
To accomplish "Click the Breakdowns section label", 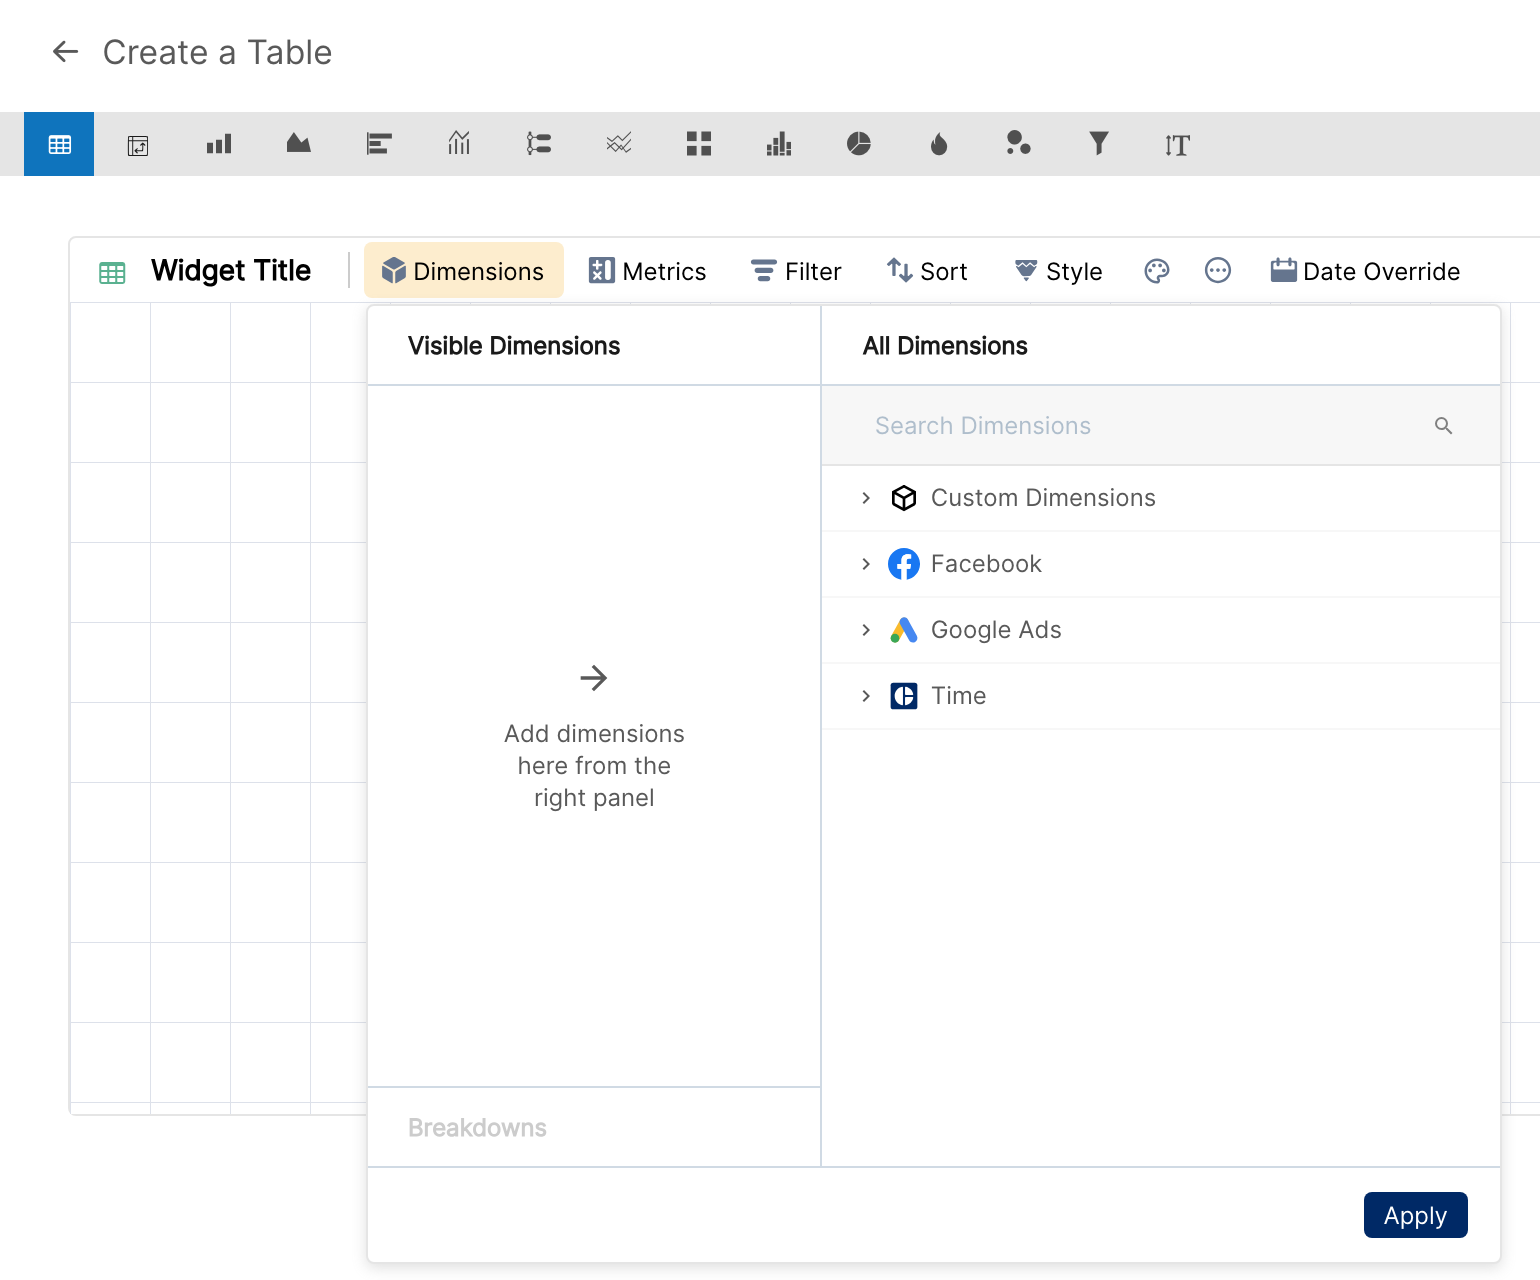I will (x=477, y=1128).
